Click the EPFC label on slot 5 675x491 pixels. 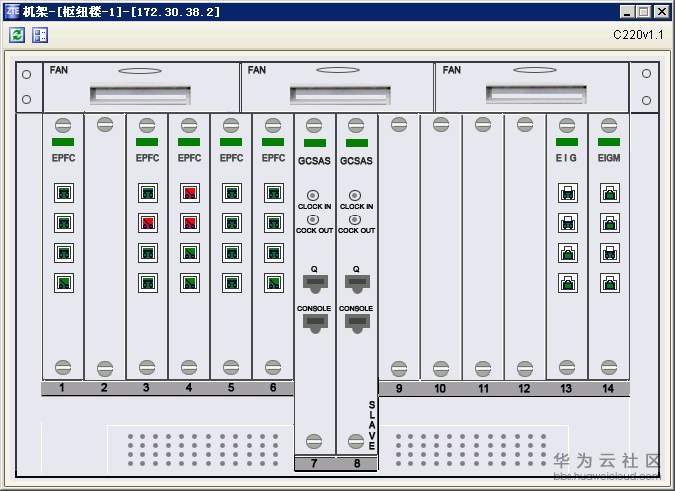coord(232,158)
